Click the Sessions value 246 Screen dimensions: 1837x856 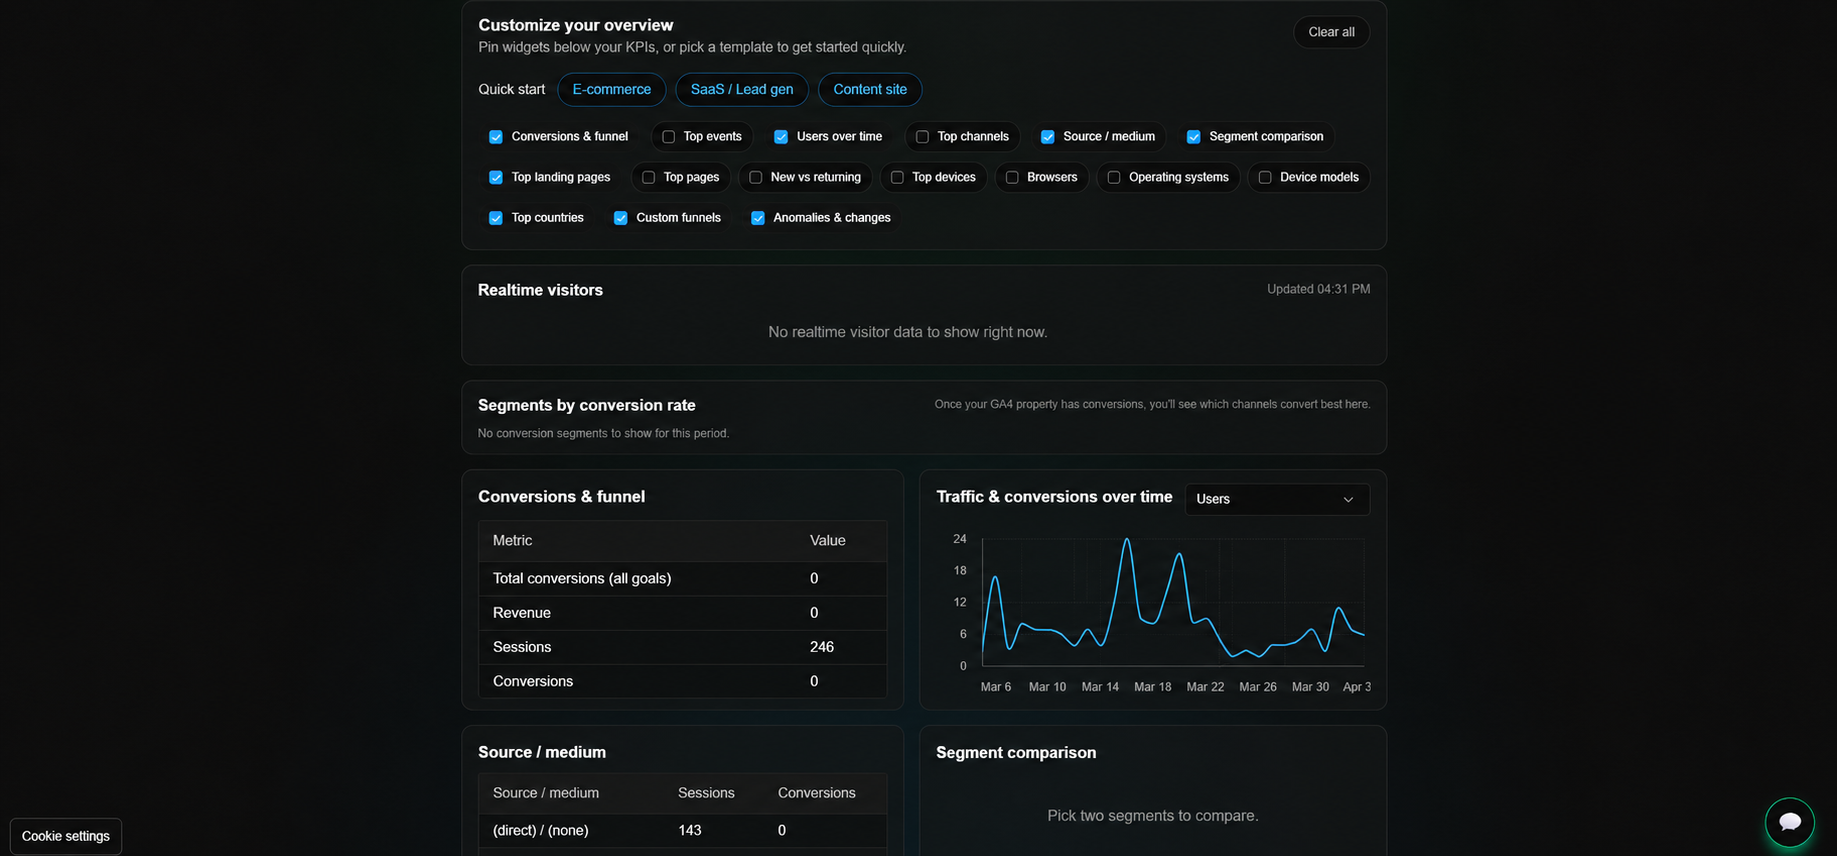coord(822,647)
